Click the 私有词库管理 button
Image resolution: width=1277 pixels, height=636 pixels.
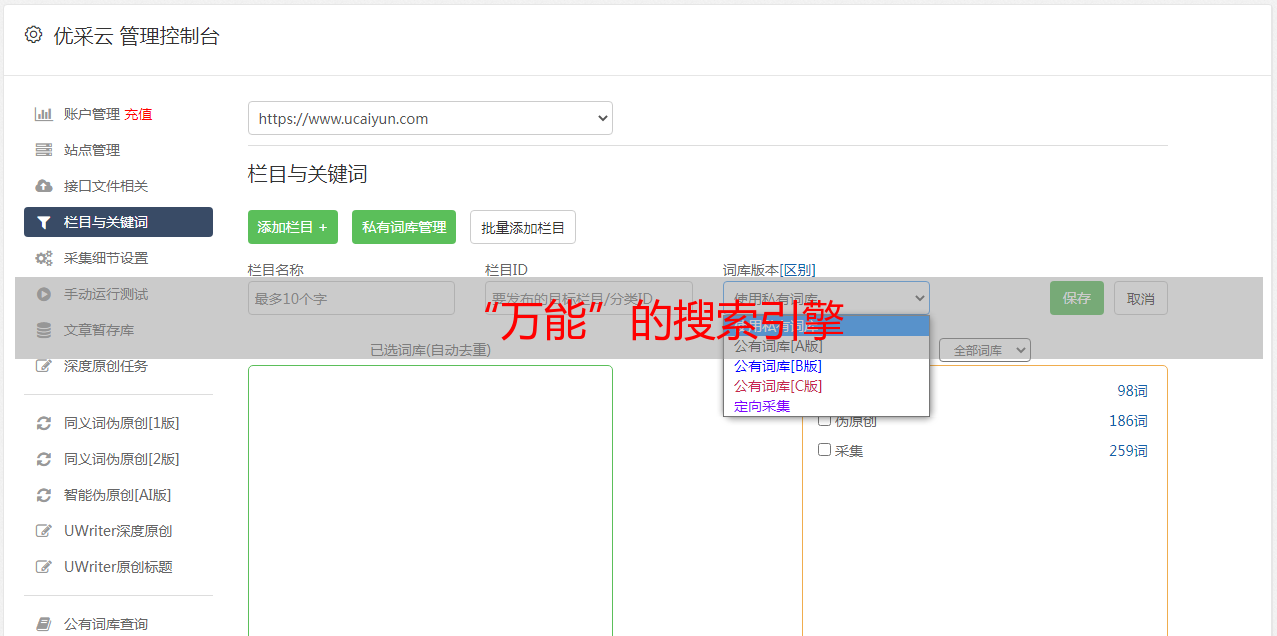[x=404, y=227]
